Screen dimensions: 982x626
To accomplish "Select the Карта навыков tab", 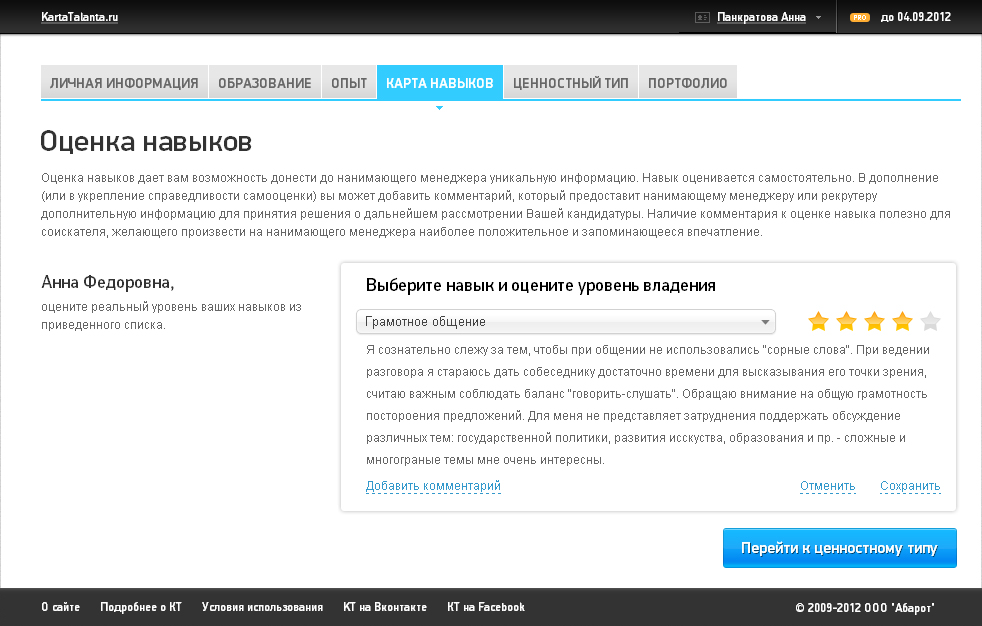I will coord(440,83).
